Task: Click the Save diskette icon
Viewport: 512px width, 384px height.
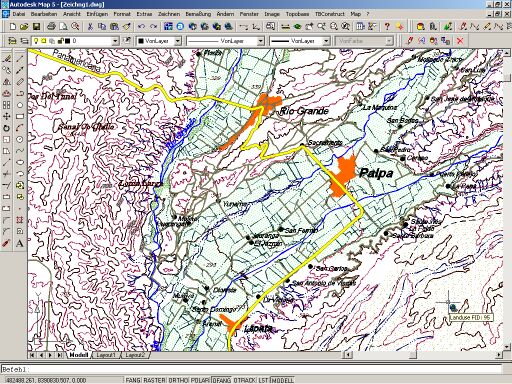Action: click(x=36, y=26)
